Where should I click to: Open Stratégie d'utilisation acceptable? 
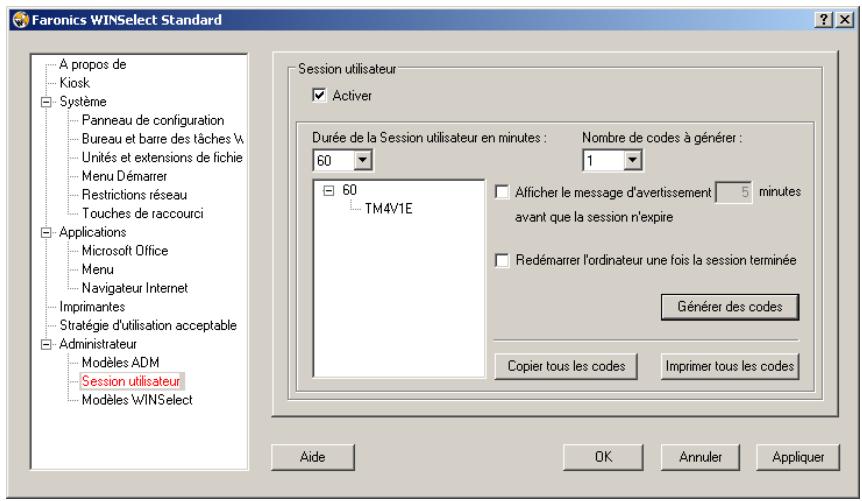click(x=148, y=326)
